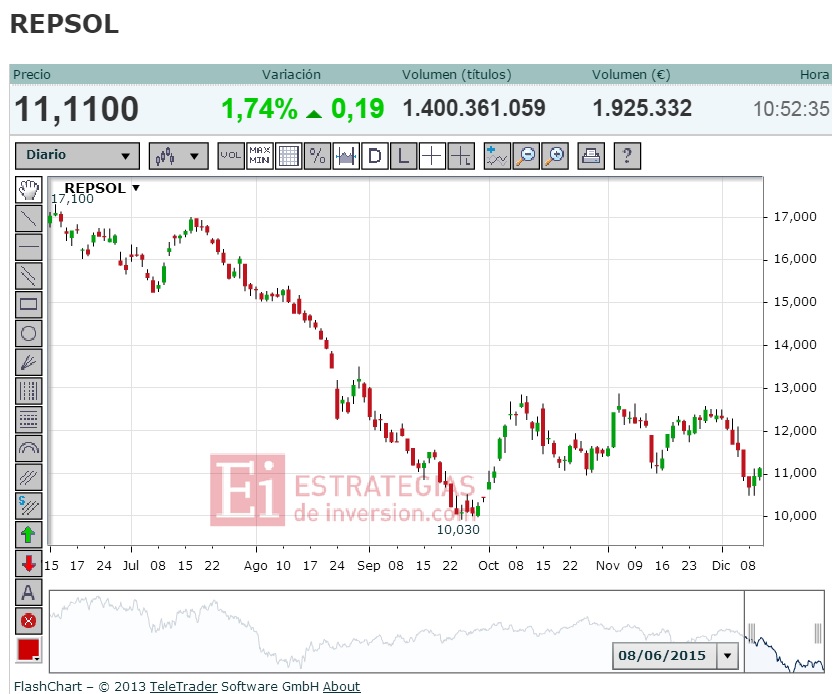Click the red delete drawings button

28,621
